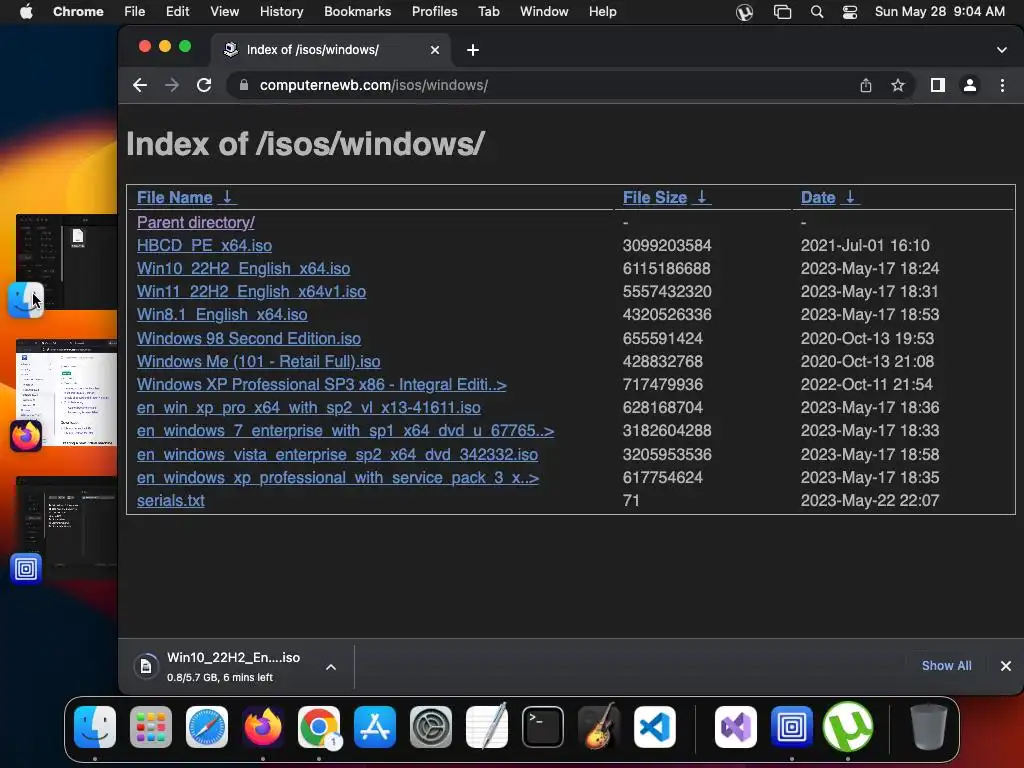Image resolution: width=1024 pixels, height=768 pixels.
Task: Click Show All downloads
Action: 946,665
